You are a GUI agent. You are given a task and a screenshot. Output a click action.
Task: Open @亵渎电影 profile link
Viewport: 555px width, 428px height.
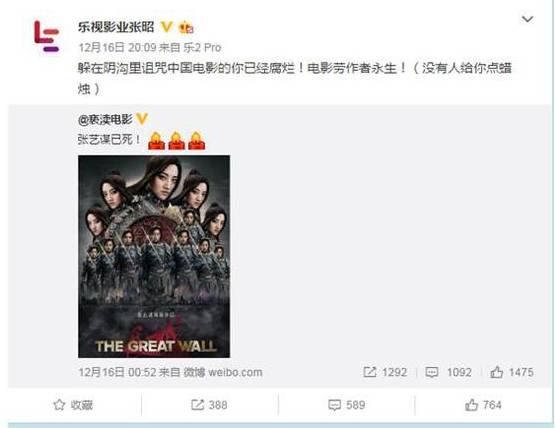click(x=105, y=120)
